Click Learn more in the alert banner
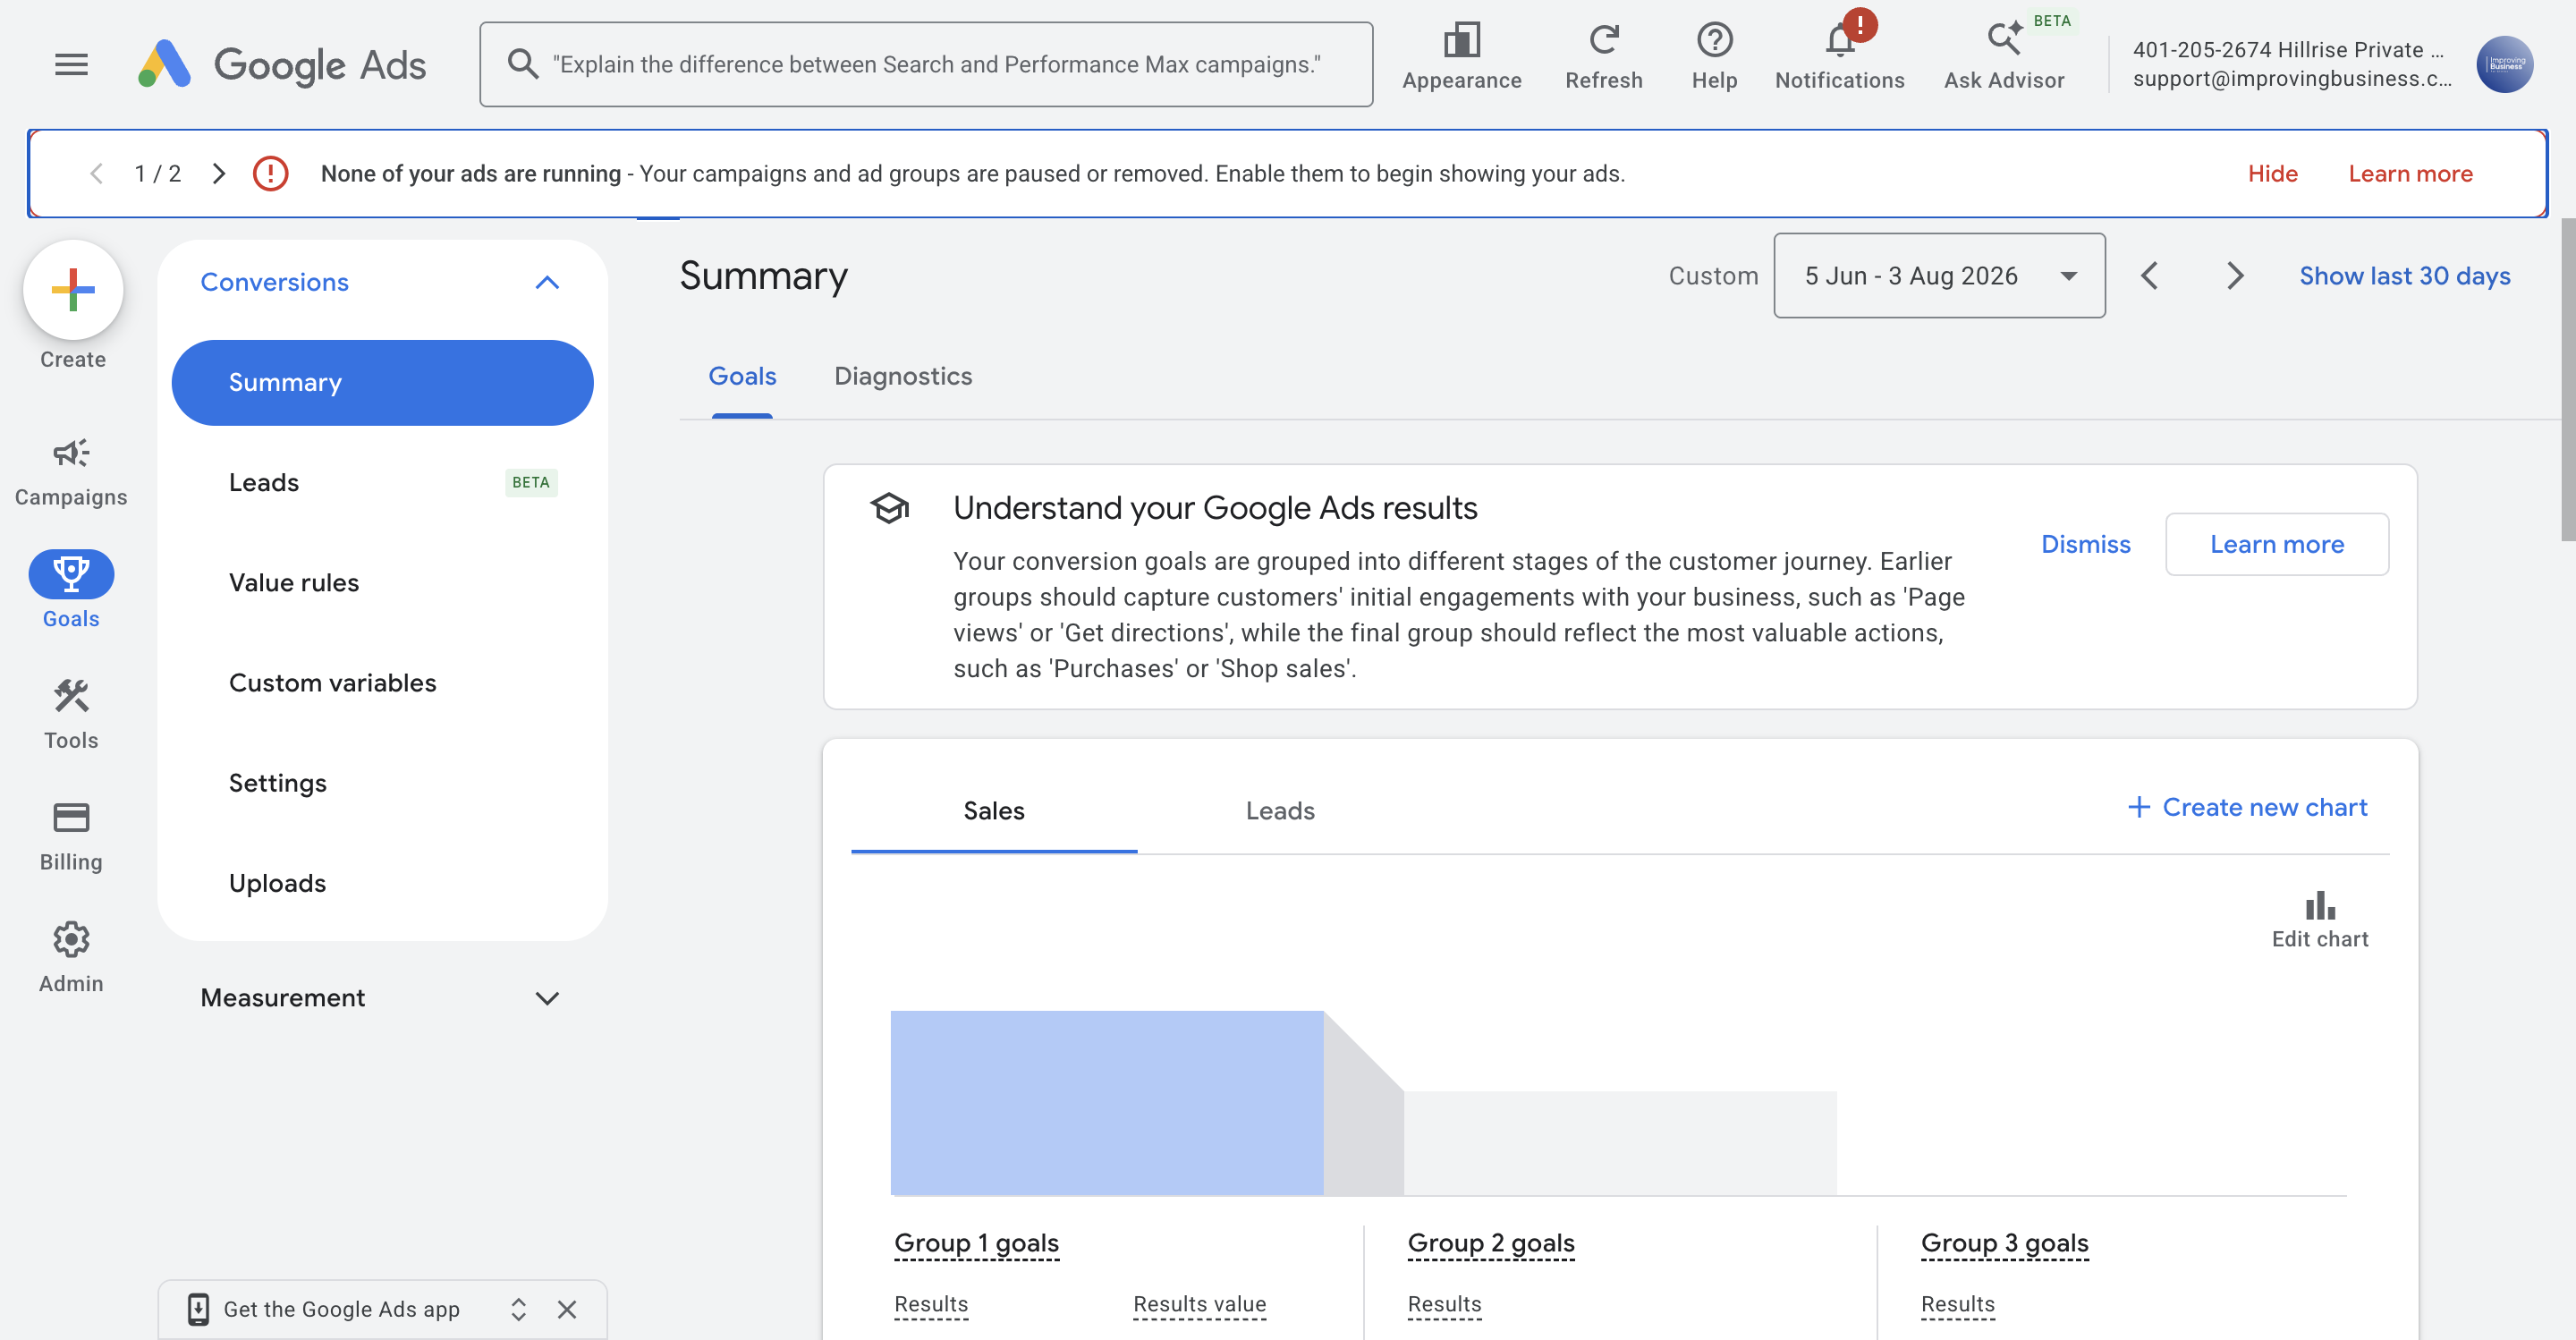 point(2410,173)
